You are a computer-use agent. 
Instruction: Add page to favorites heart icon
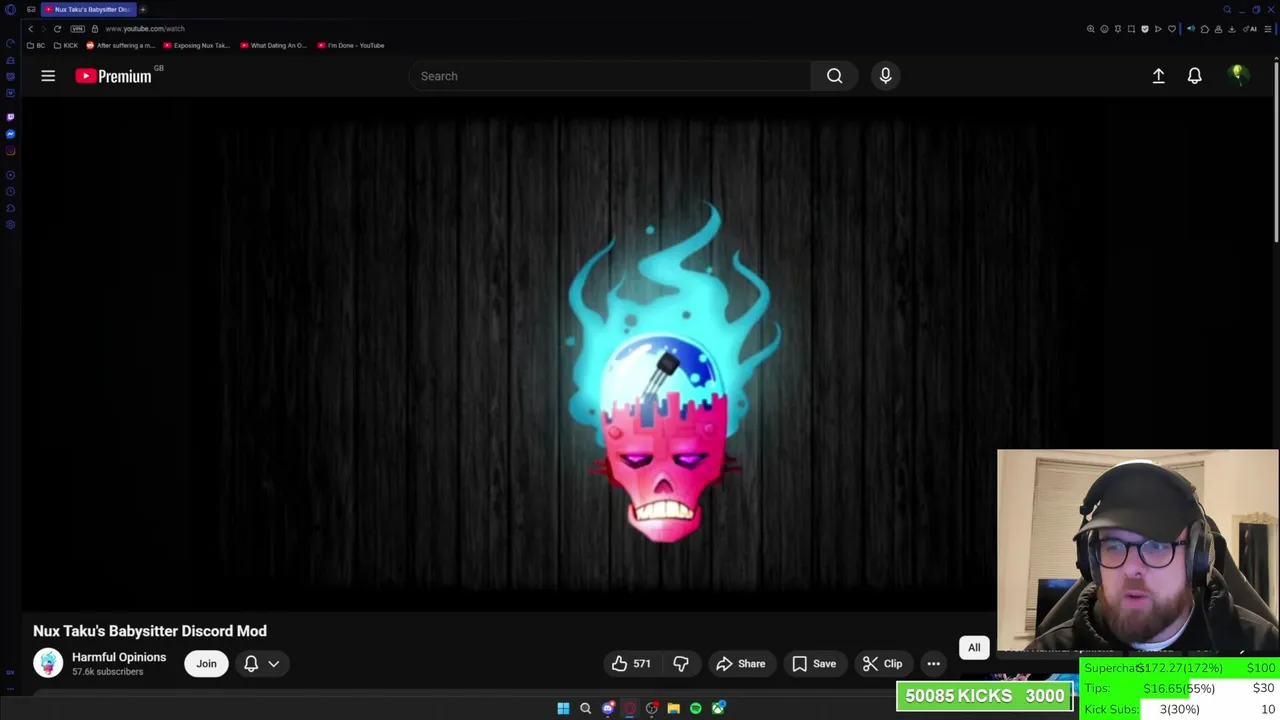point(1172,29)
